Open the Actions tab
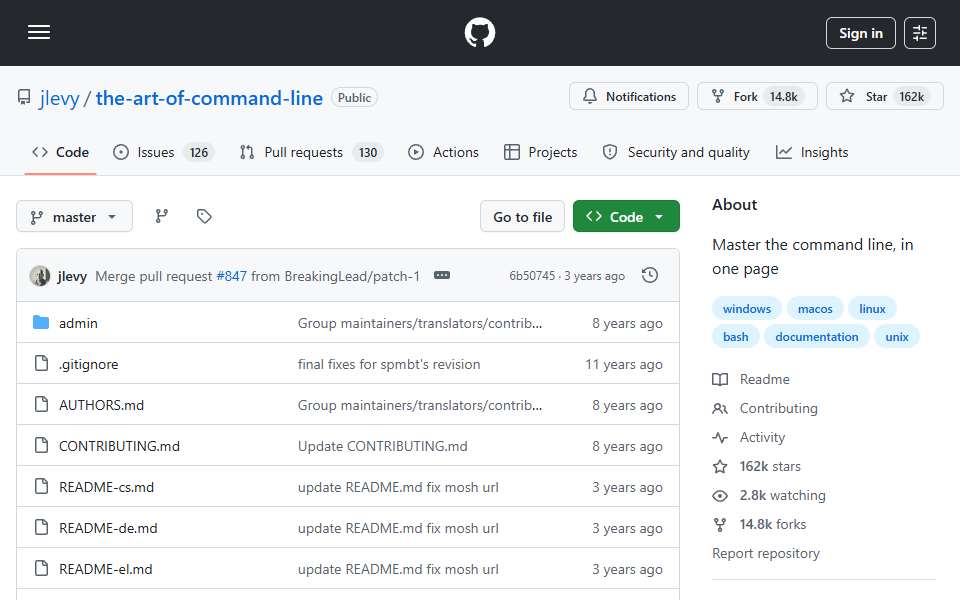960x600 pixels. [443, 152]
